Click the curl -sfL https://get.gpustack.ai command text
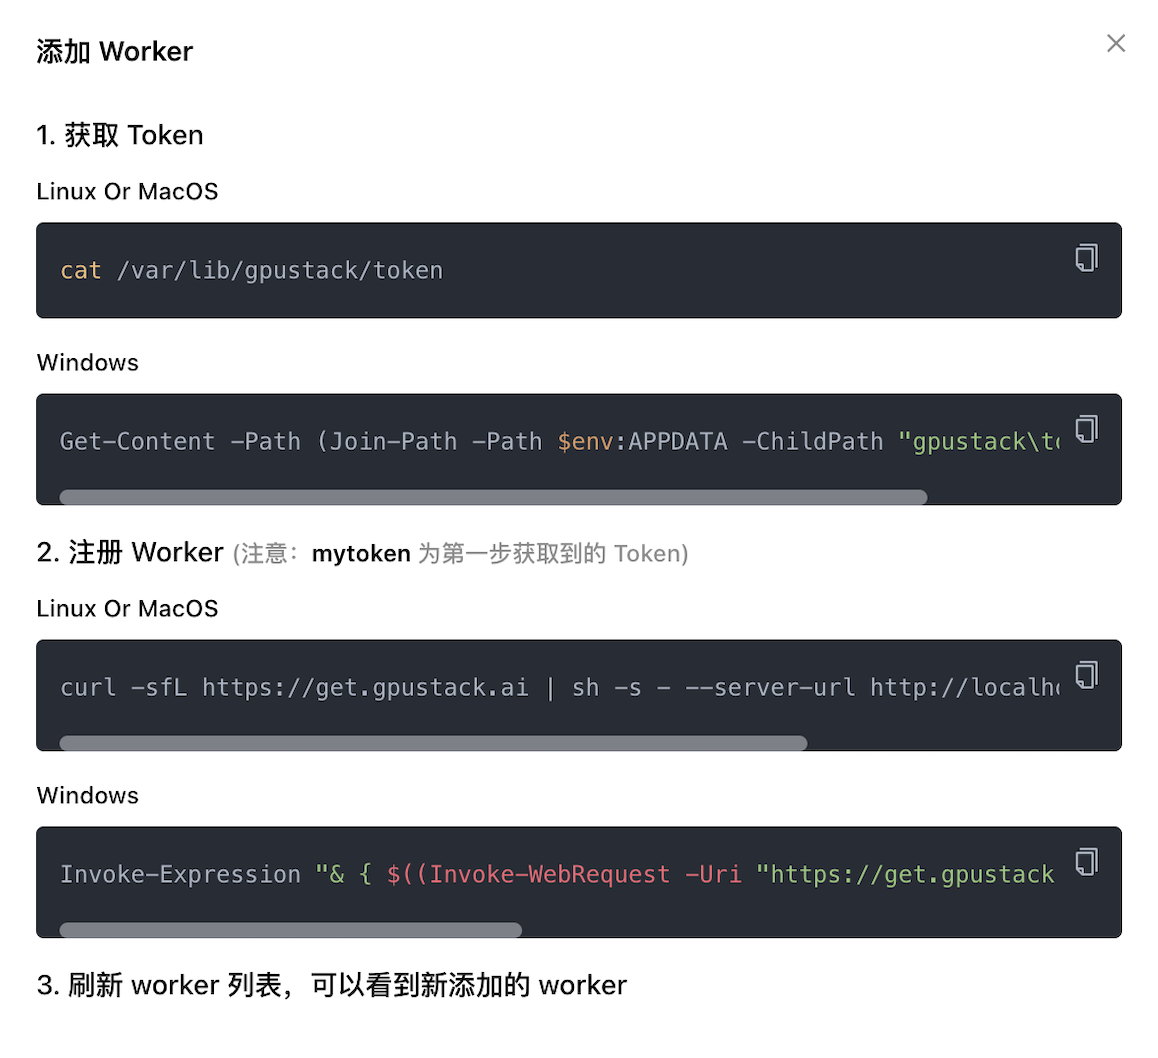The image size is (1158, 1058). [x=559, y=687]
